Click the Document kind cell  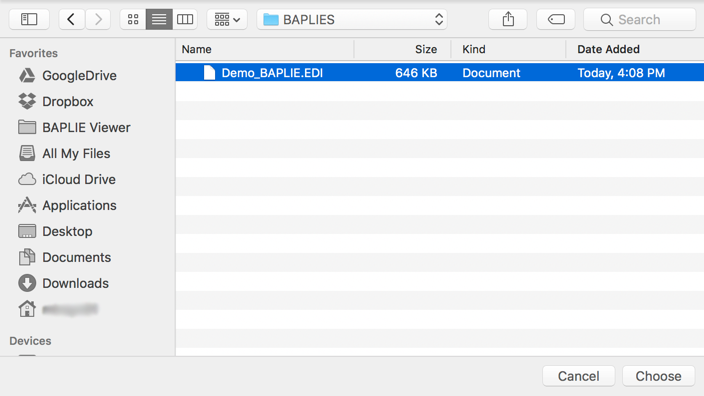point(491,73)
